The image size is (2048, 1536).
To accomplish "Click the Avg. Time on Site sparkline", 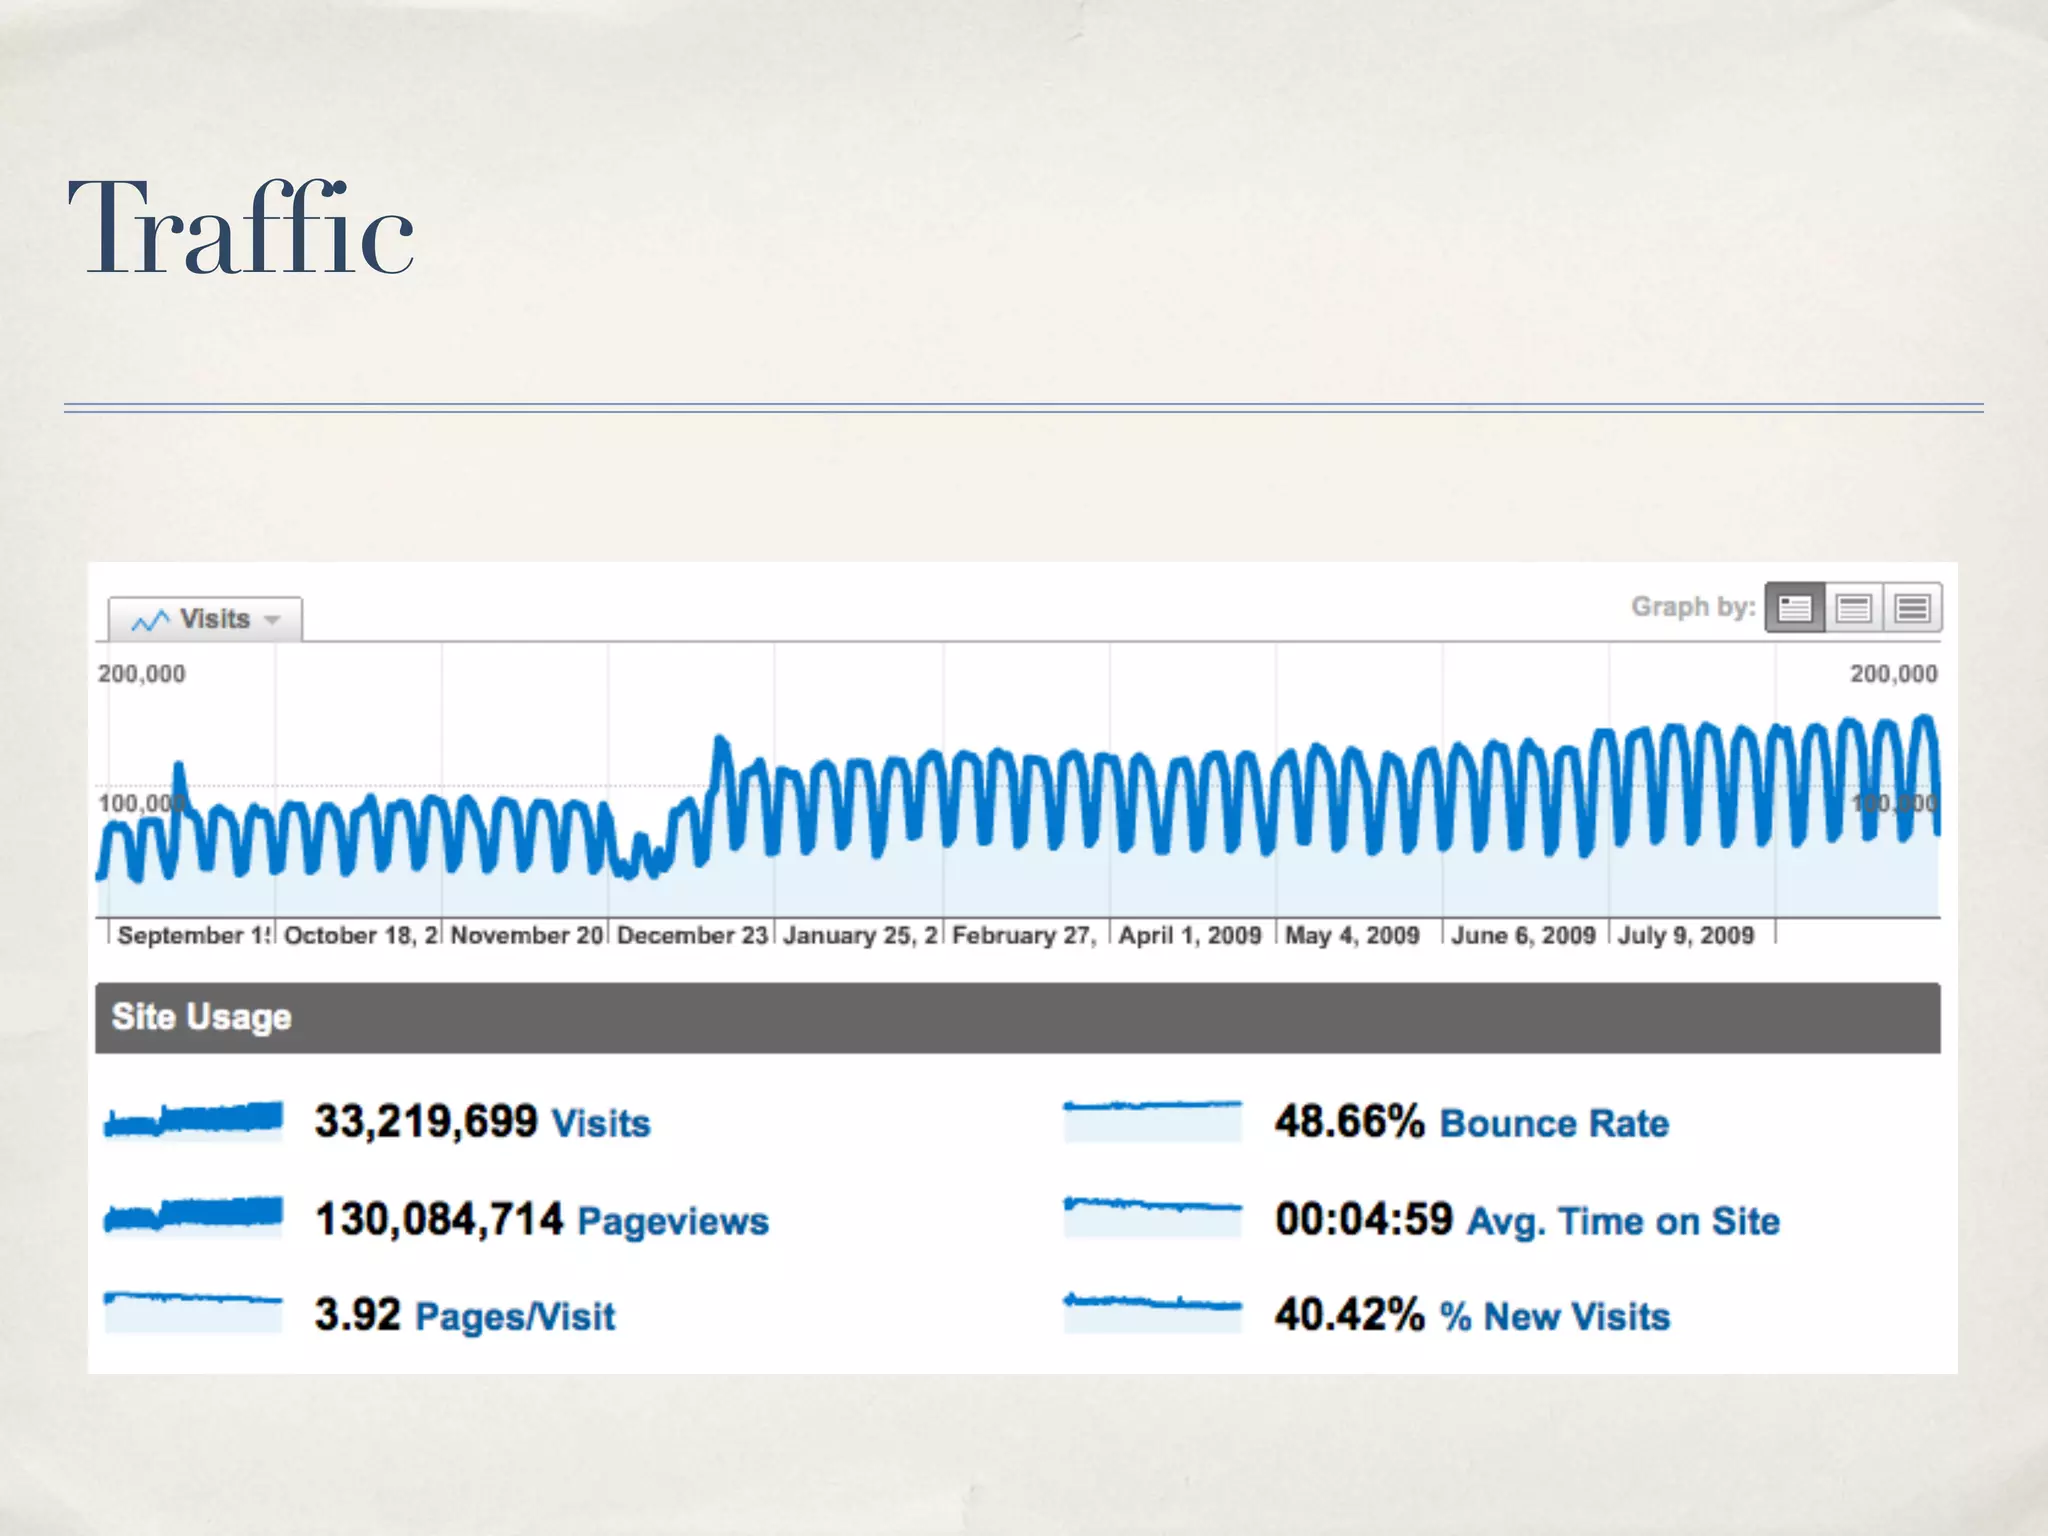I will (x=1152, y=1217).
